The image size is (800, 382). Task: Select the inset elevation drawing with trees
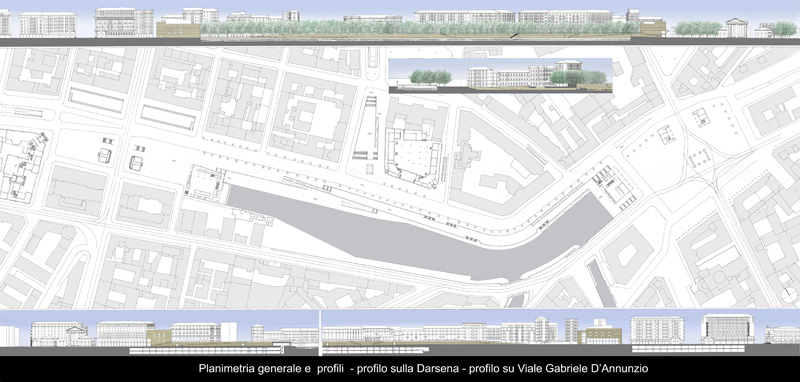(x=500, y=76)
